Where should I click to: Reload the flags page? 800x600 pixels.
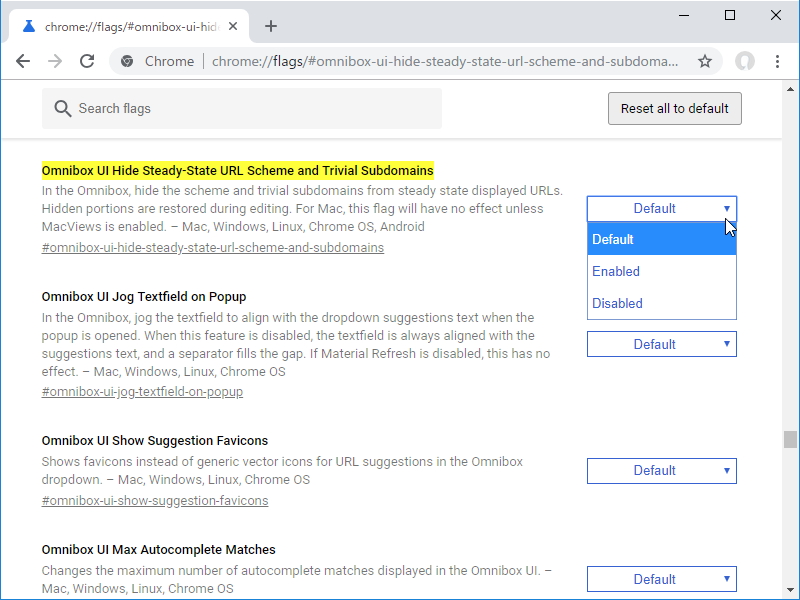click(87, 61)
